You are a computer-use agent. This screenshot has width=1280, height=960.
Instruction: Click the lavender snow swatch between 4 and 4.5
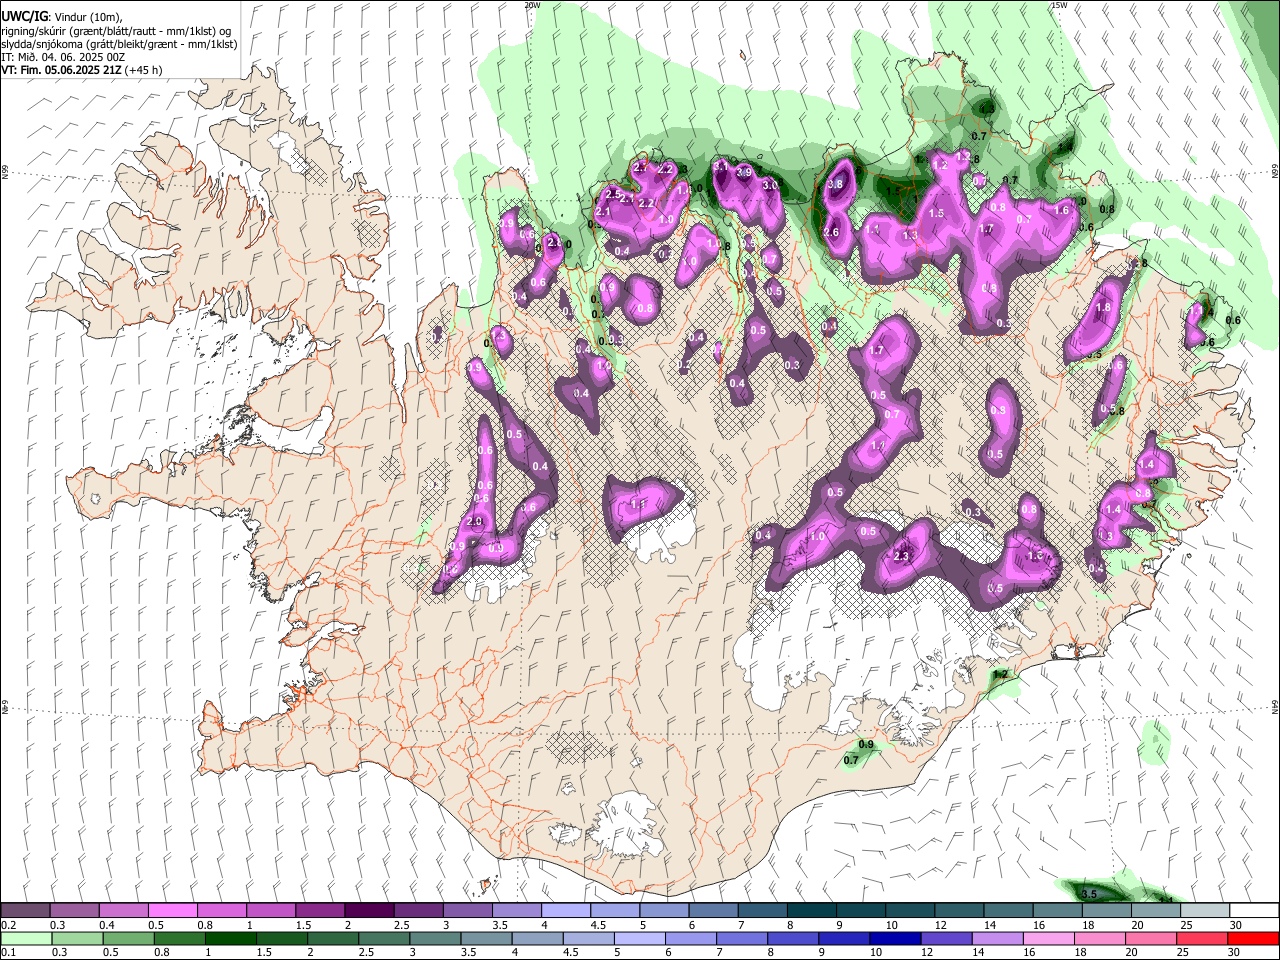[x=564, y=911]
